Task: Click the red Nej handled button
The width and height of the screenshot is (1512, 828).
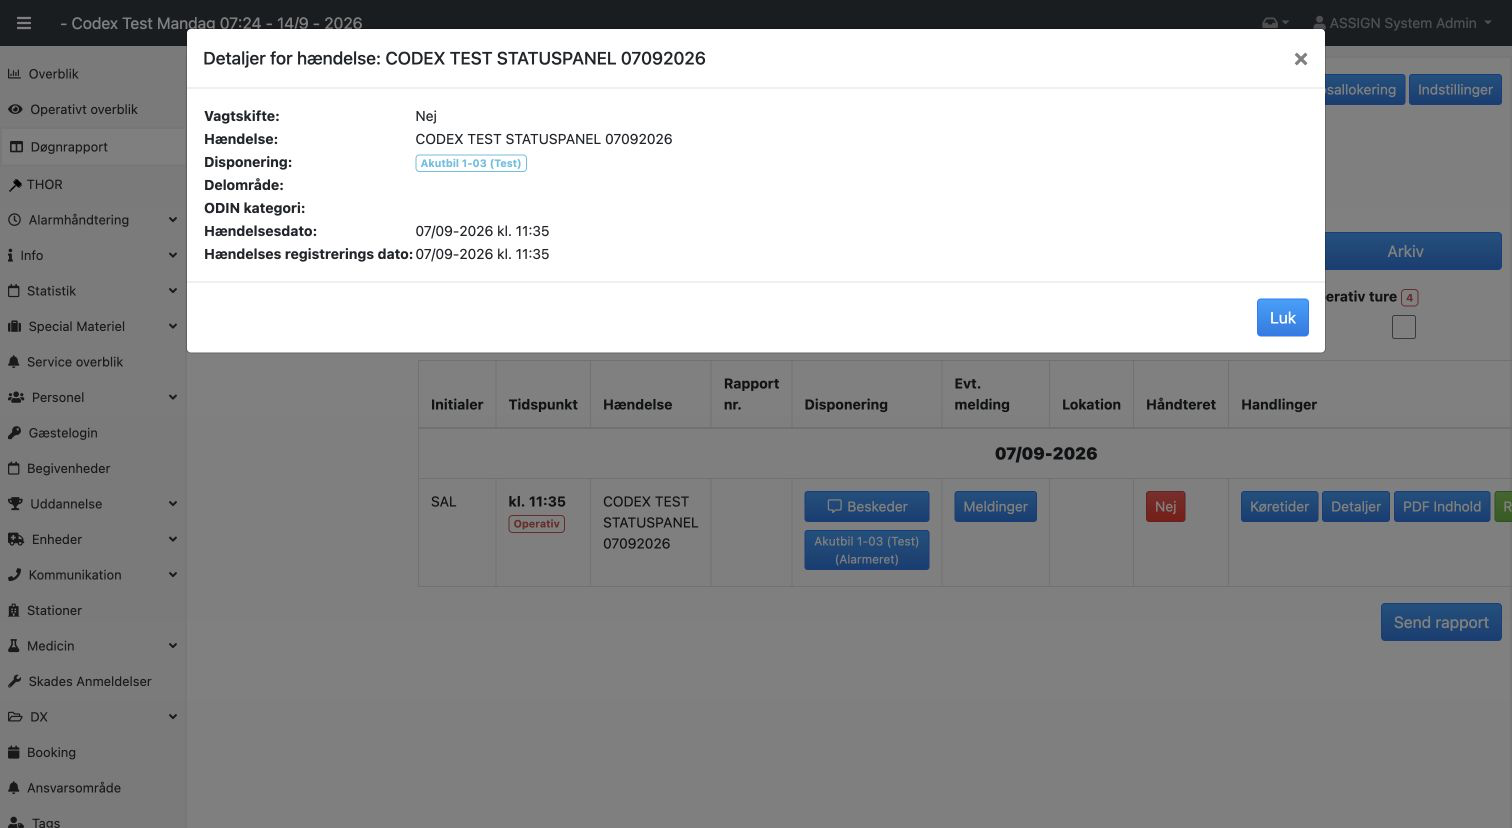Action: 1165,507
